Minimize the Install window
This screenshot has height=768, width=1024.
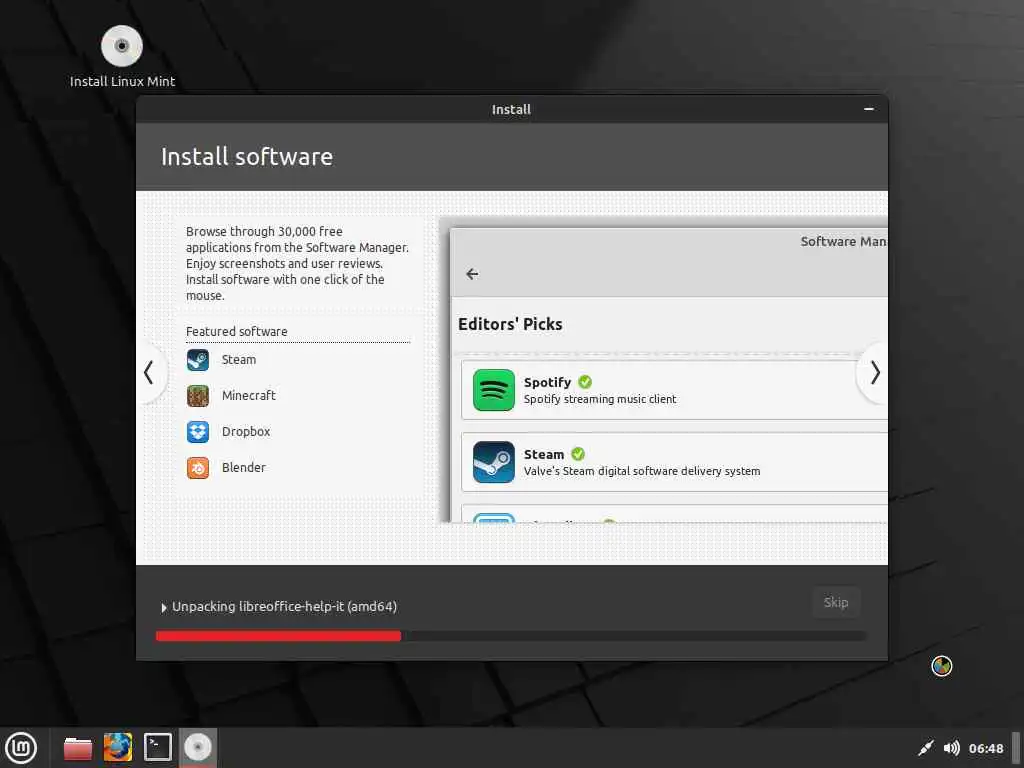point(869,109)
